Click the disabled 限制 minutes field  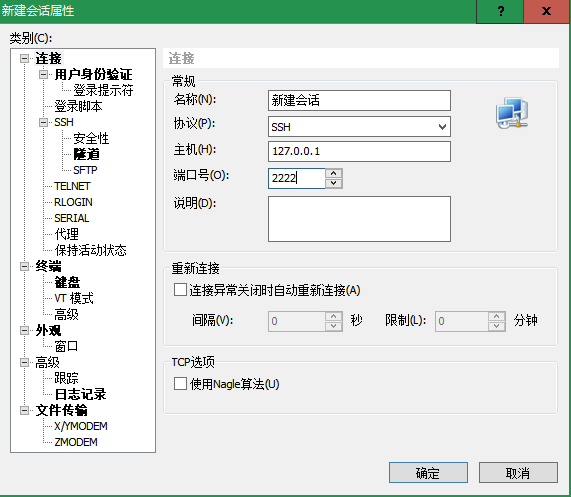tap(462, 321)
